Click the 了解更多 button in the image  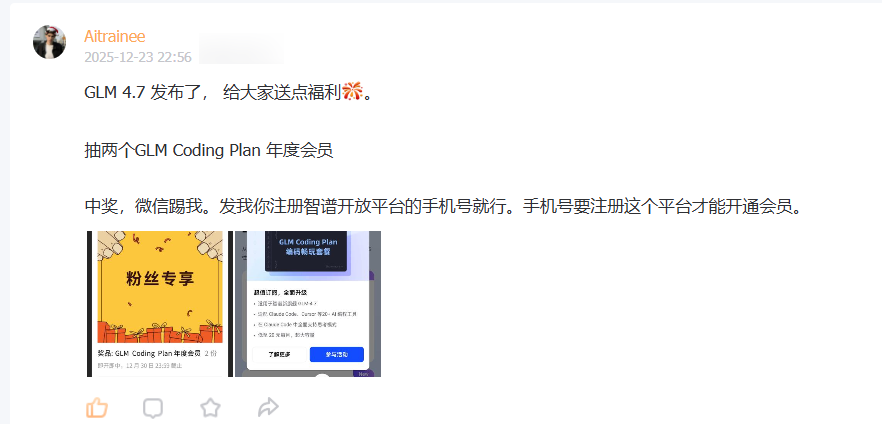point(280,355)
